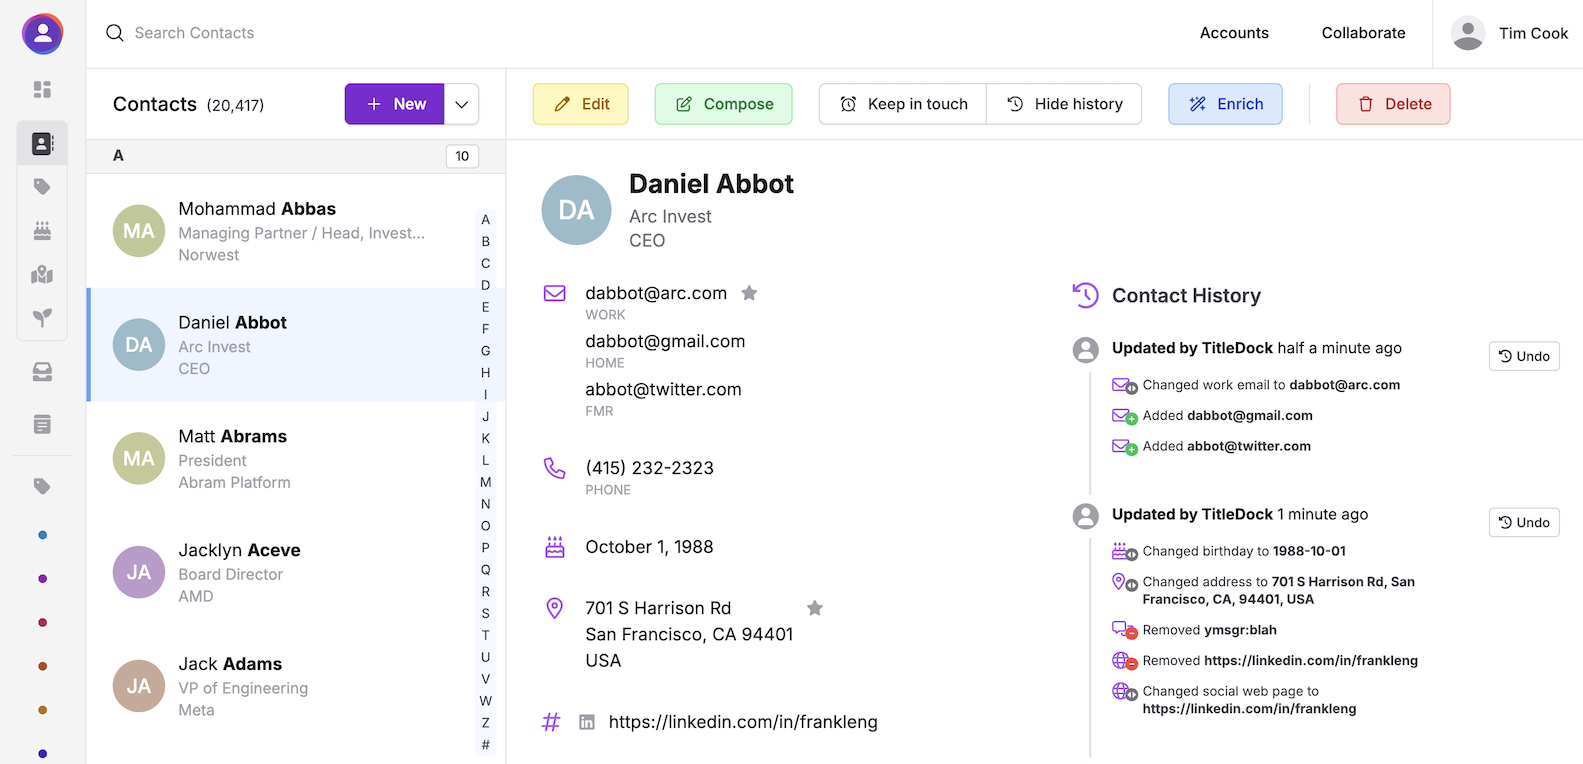This screenshot has height=764, width=1583.
Task: Open the inbox tray icon in sidebar
Action: [42, 372]
